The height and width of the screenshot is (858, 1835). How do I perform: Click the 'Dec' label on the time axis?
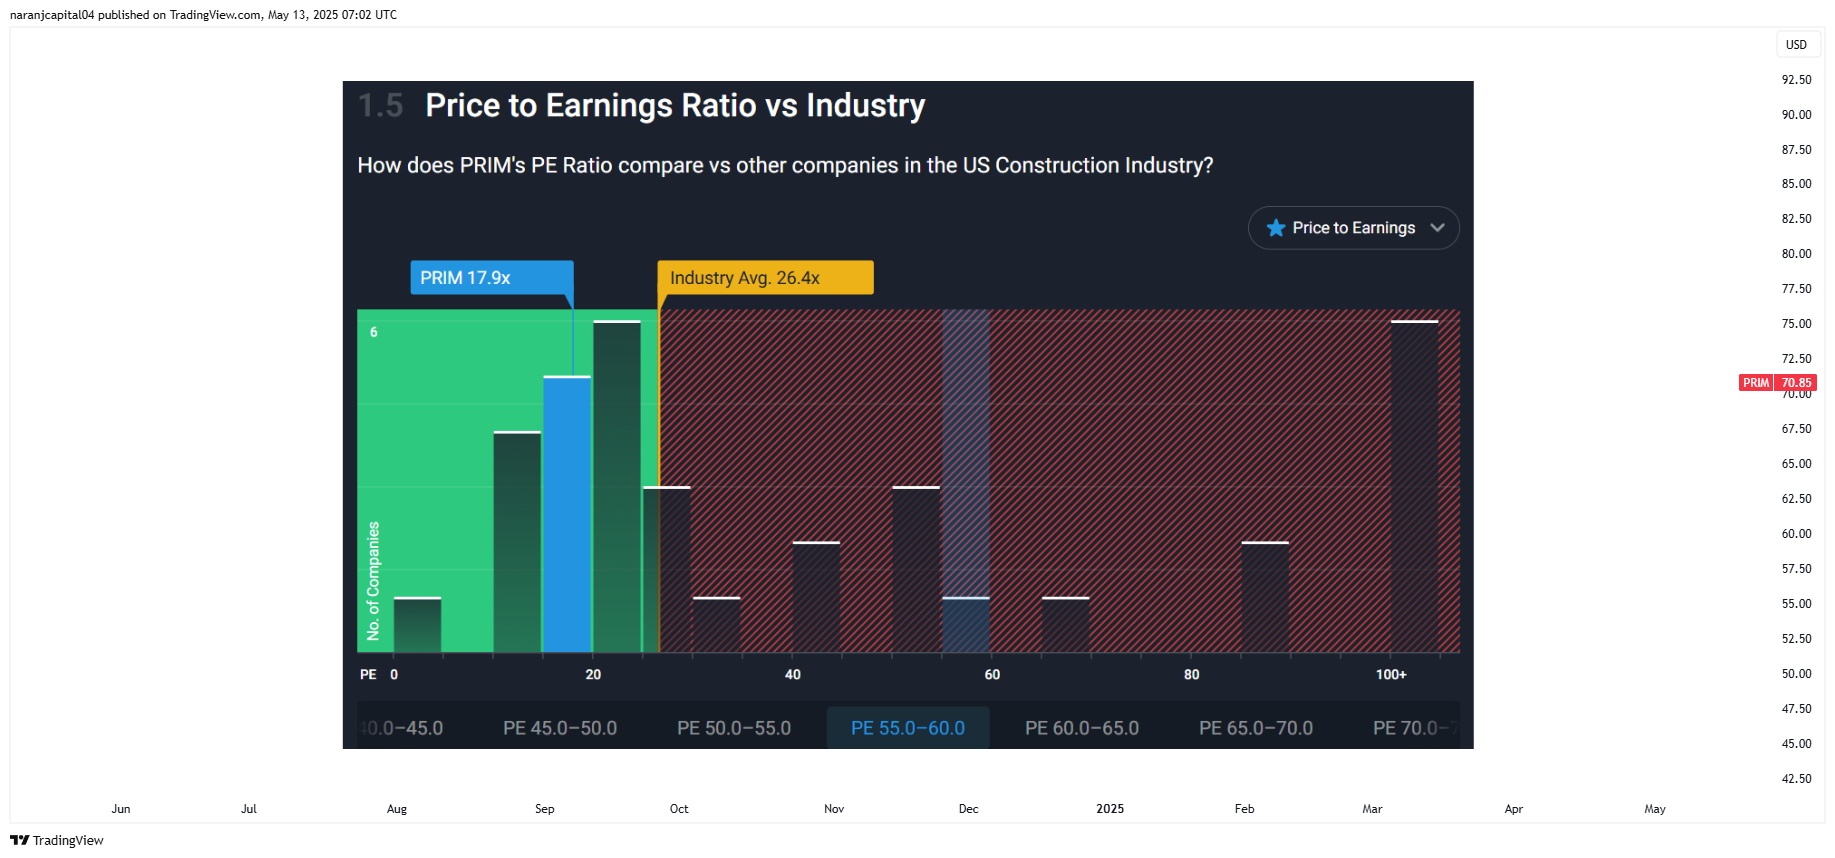969,809
